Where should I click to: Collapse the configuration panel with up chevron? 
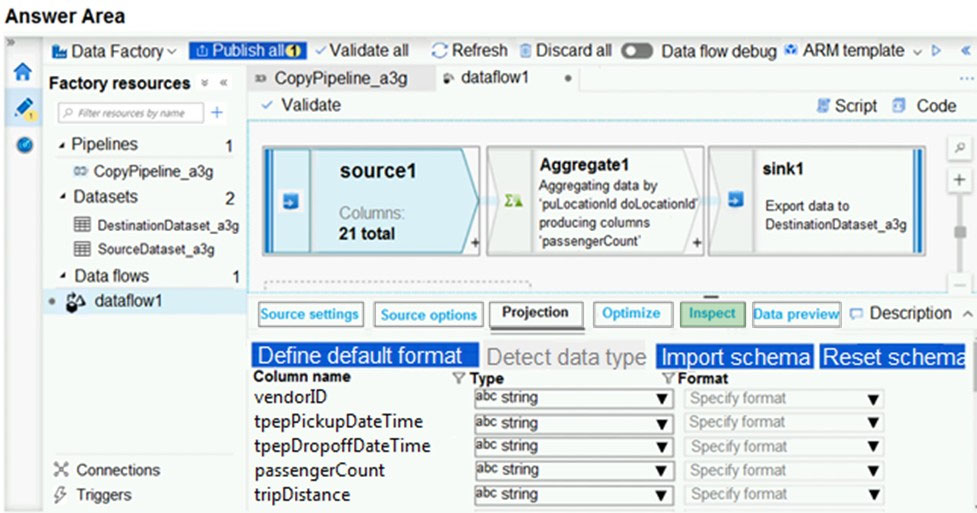967,314
